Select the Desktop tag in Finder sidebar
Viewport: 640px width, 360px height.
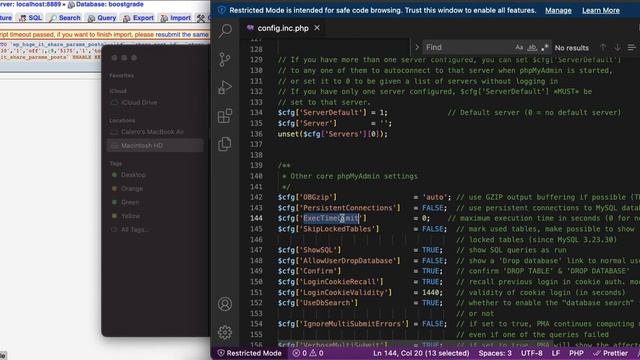pos(133,175)
